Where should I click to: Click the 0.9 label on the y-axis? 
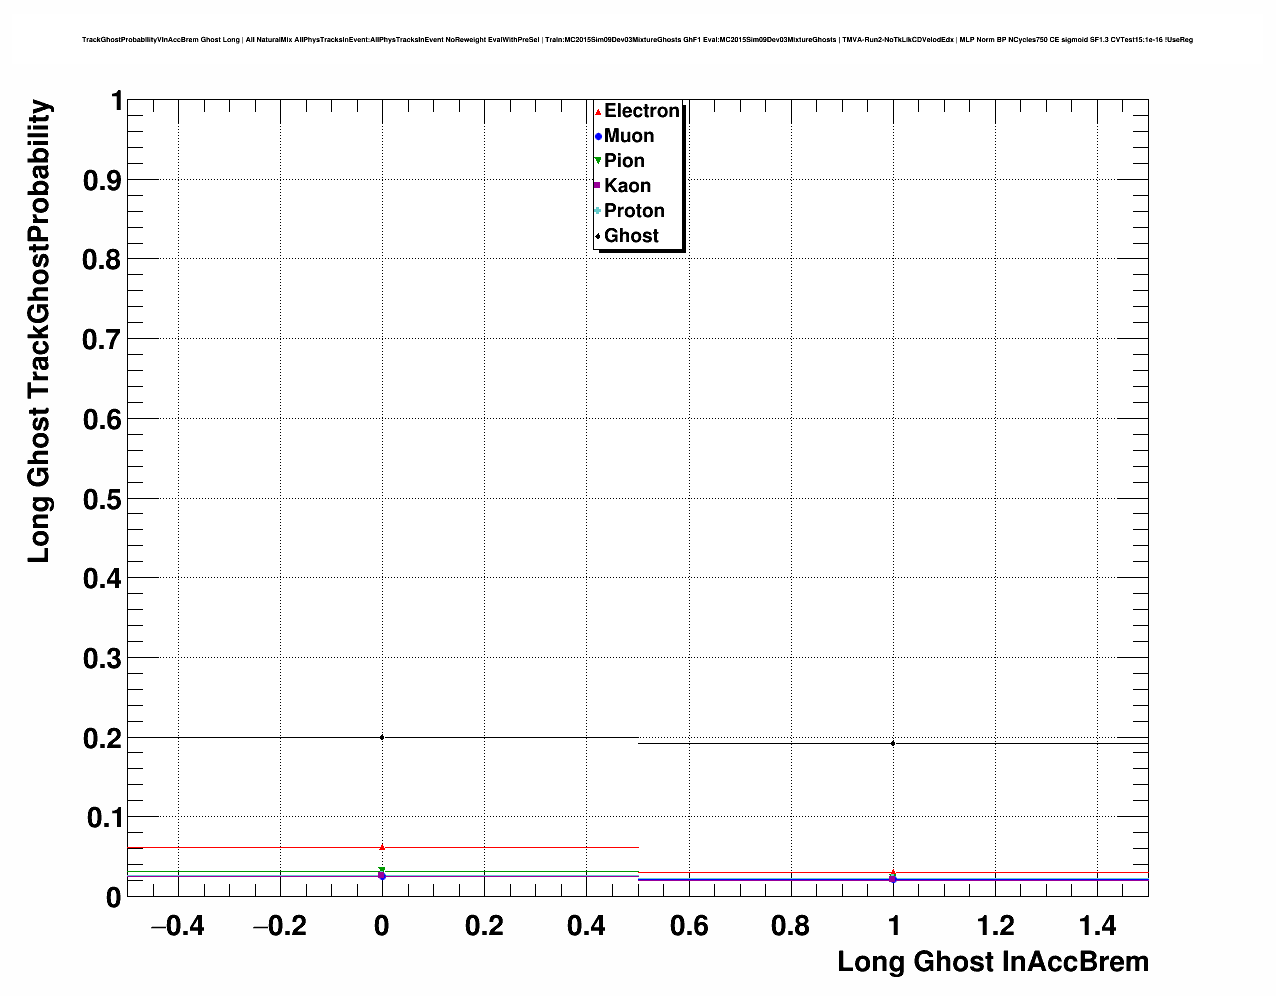[103, 180]
